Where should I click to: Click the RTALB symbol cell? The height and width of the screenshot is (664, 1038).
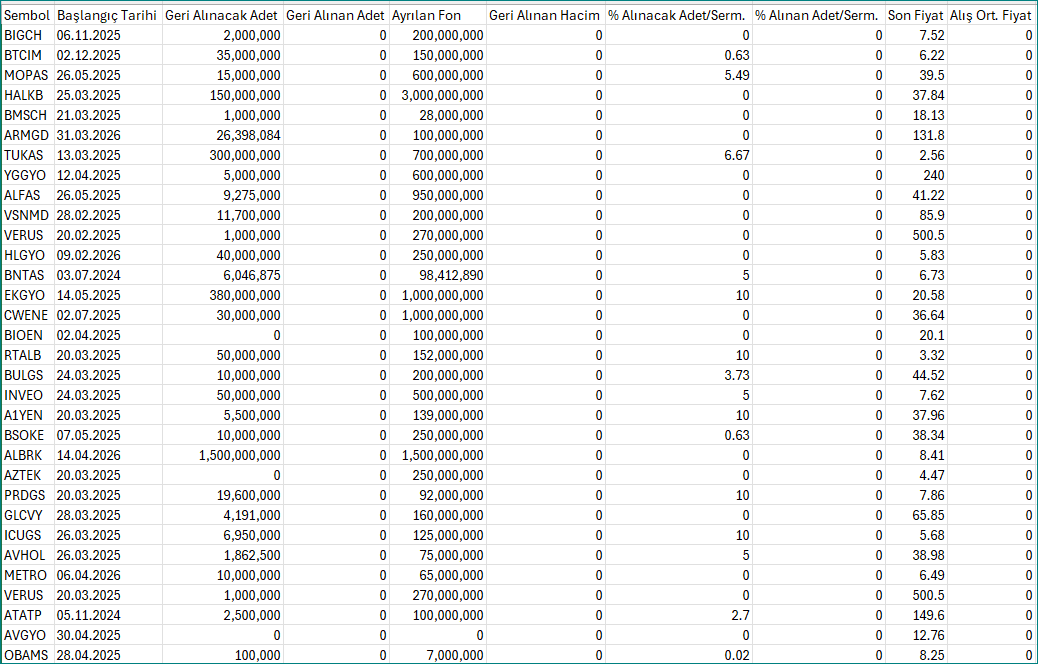coord(27,356)
